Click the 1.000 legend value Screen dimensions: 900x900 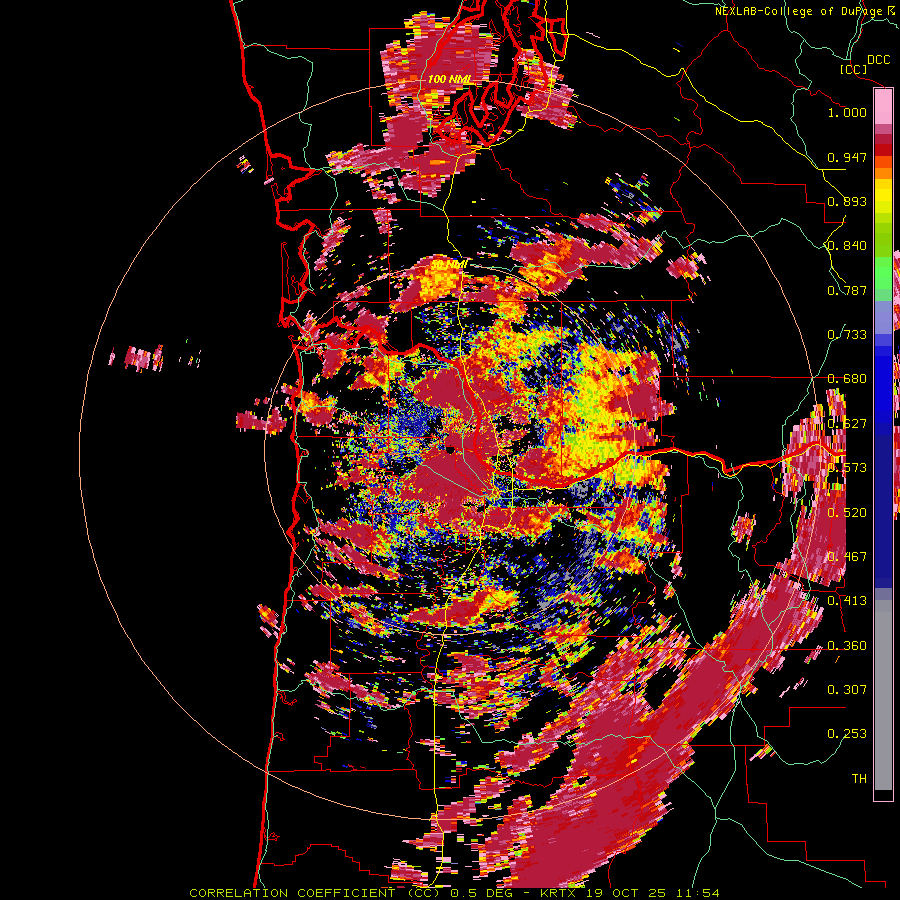pyautogui.click(x=847, y=112)
